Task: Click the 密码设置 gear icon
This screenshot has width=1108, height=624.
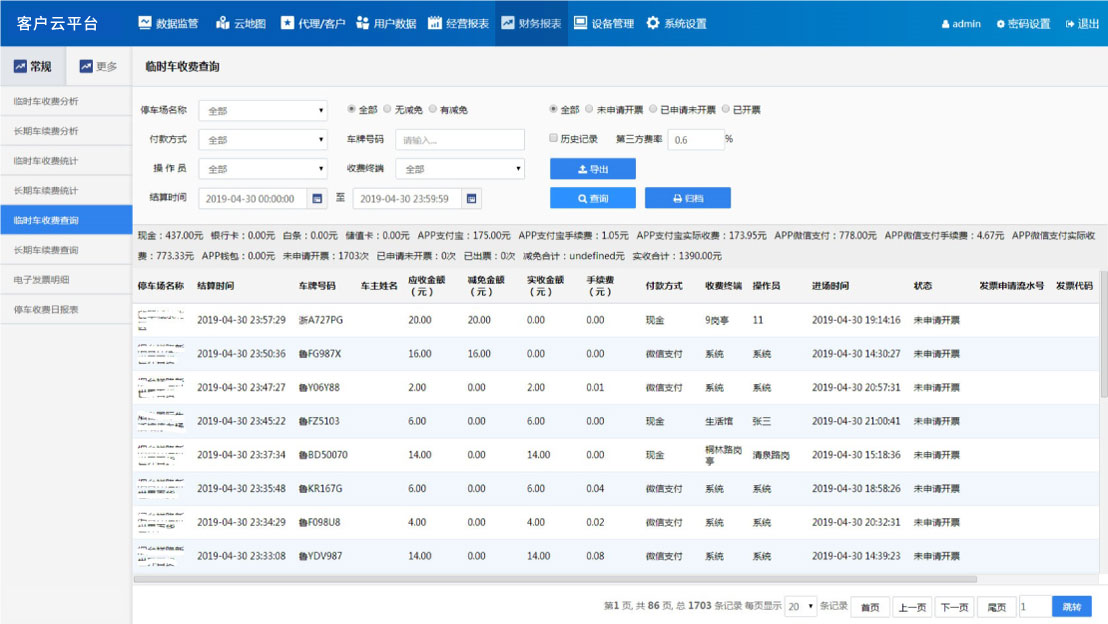Action: pos(1001,24)
